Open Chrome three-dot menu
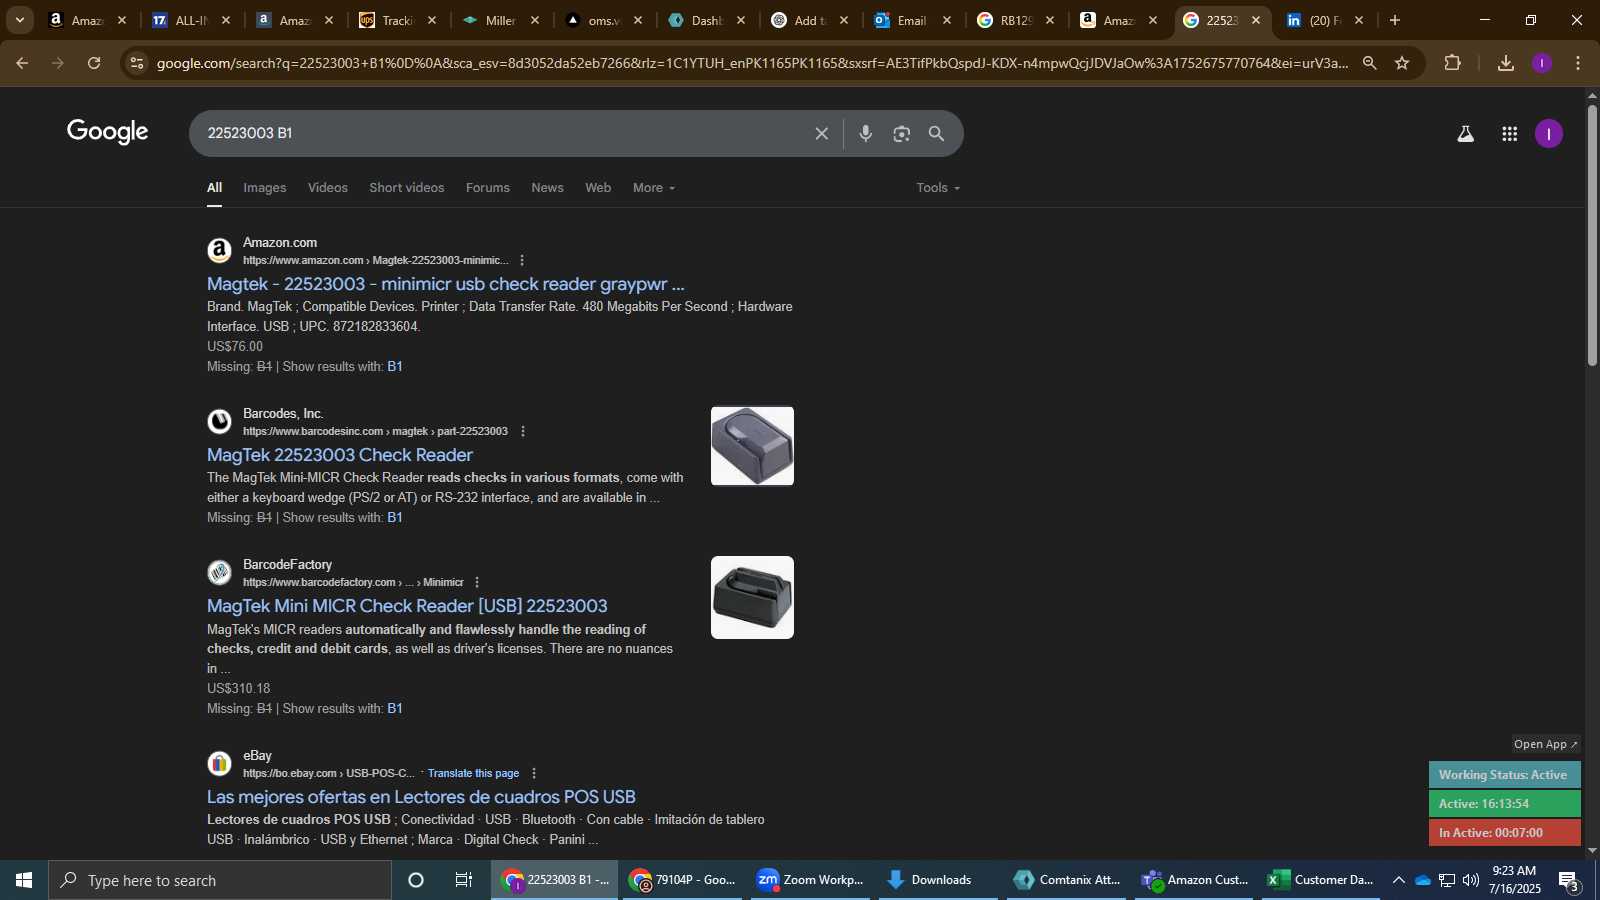Viewport: 1600px width, 900px height. 1578,63
